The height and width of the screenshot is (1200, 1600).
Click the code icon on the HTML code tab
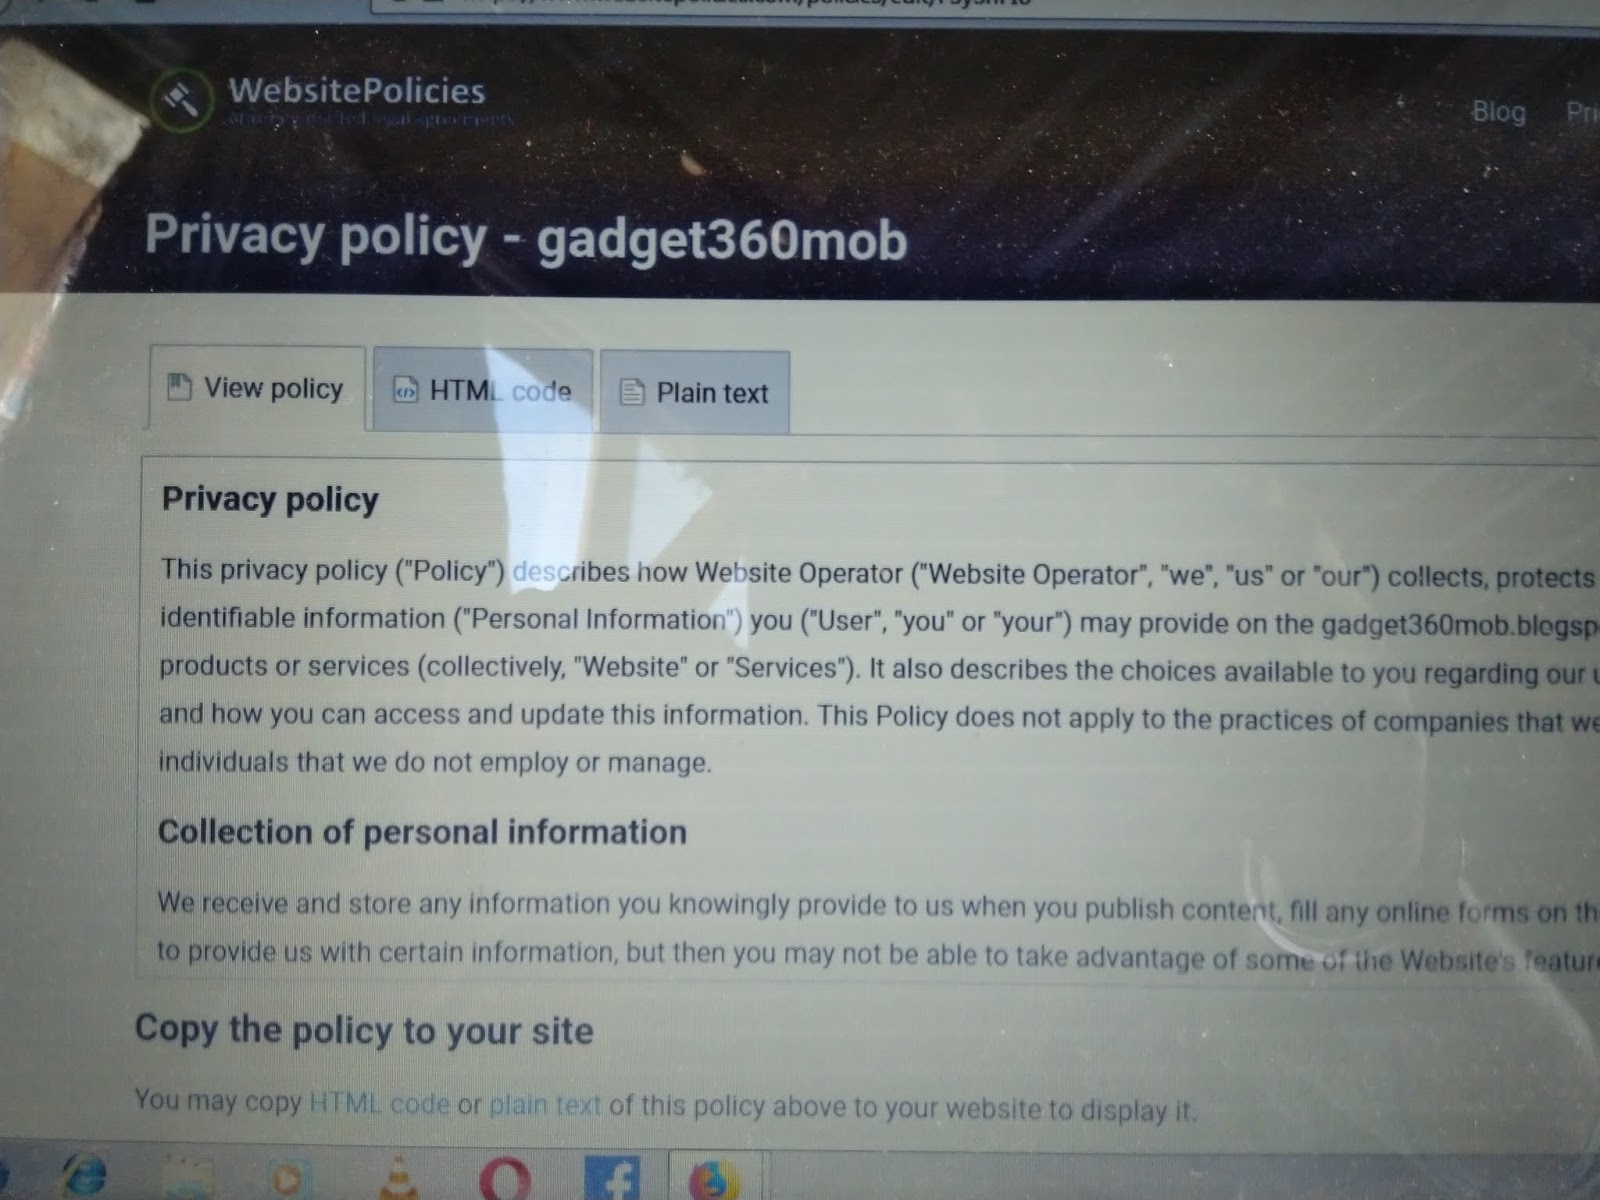click(x=405, y=390)
